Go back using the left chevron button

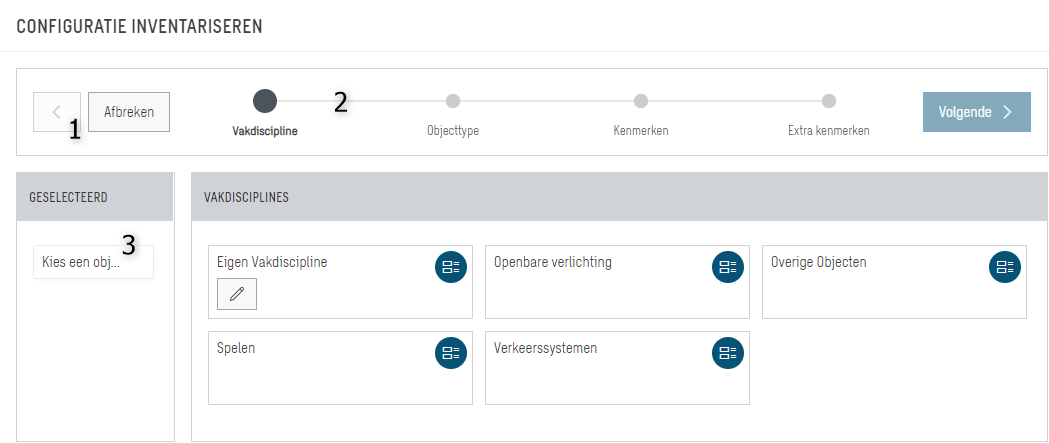point(57,112)
